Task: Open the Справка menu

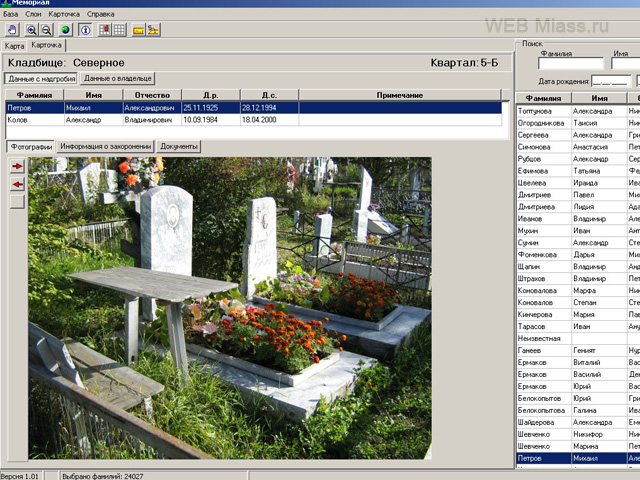Action: (x=100, y=15)
